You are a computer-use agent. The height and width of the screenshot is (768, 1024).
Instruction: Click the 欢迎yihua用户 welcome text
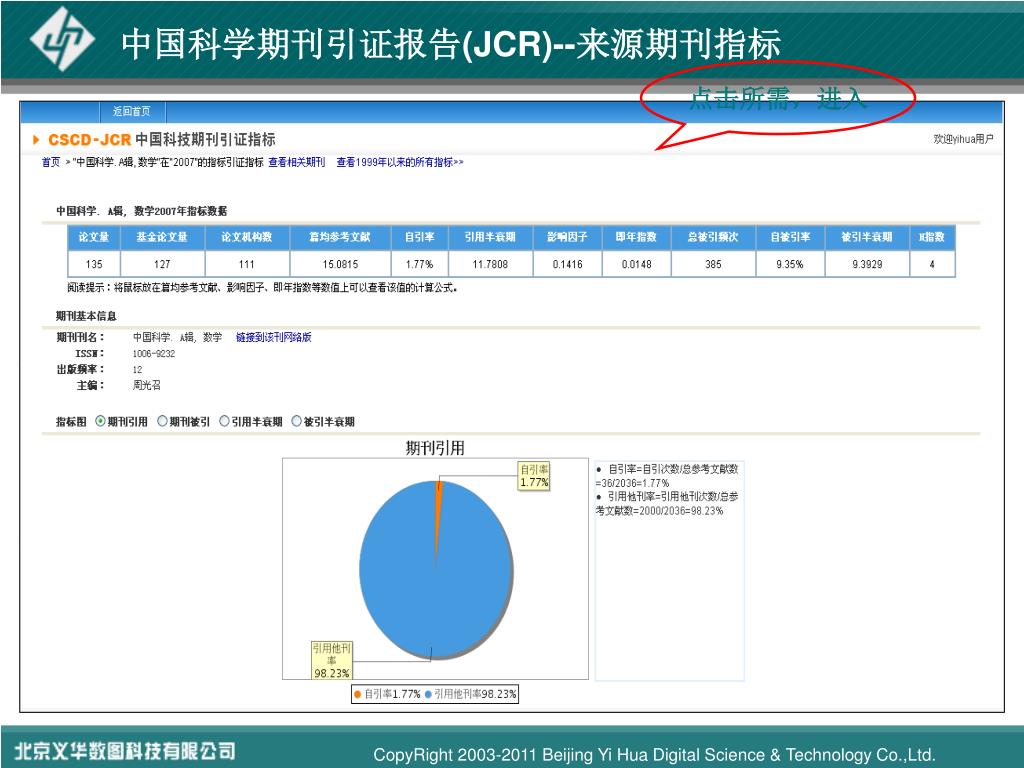(963, 138)
